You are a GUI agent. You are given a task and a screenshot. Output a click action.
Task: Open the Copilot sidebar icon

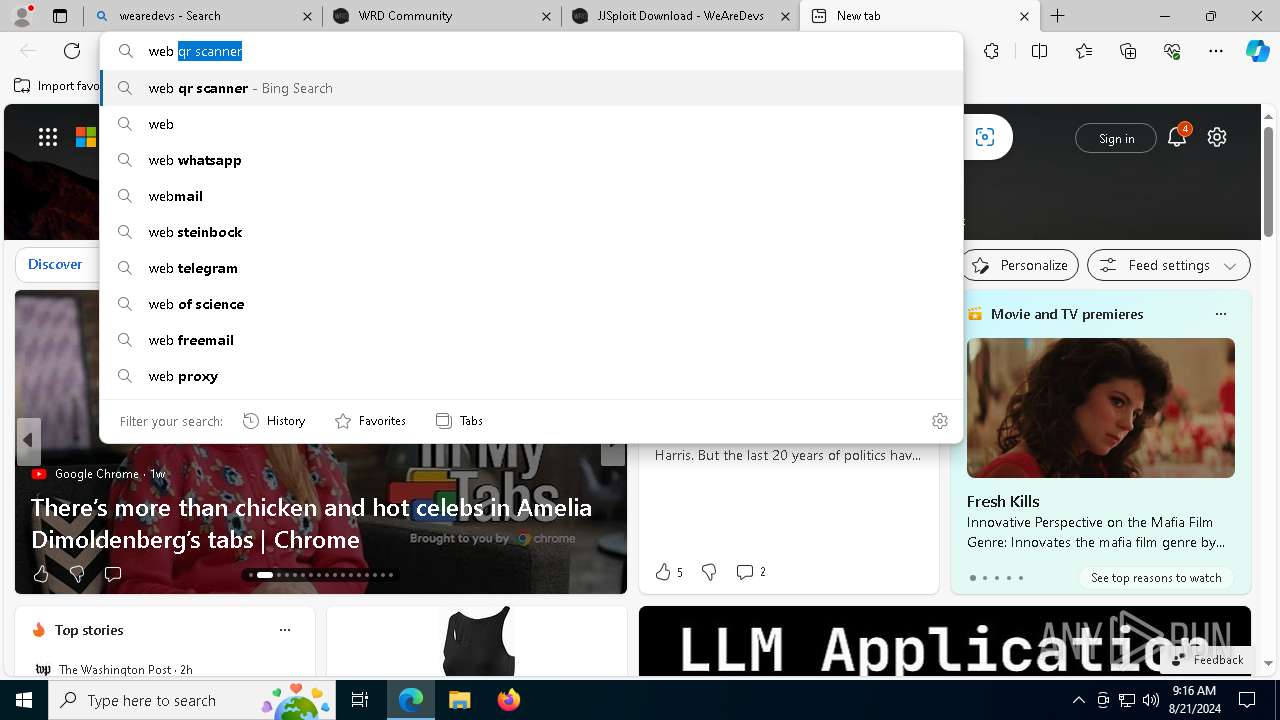[1257, 51]
